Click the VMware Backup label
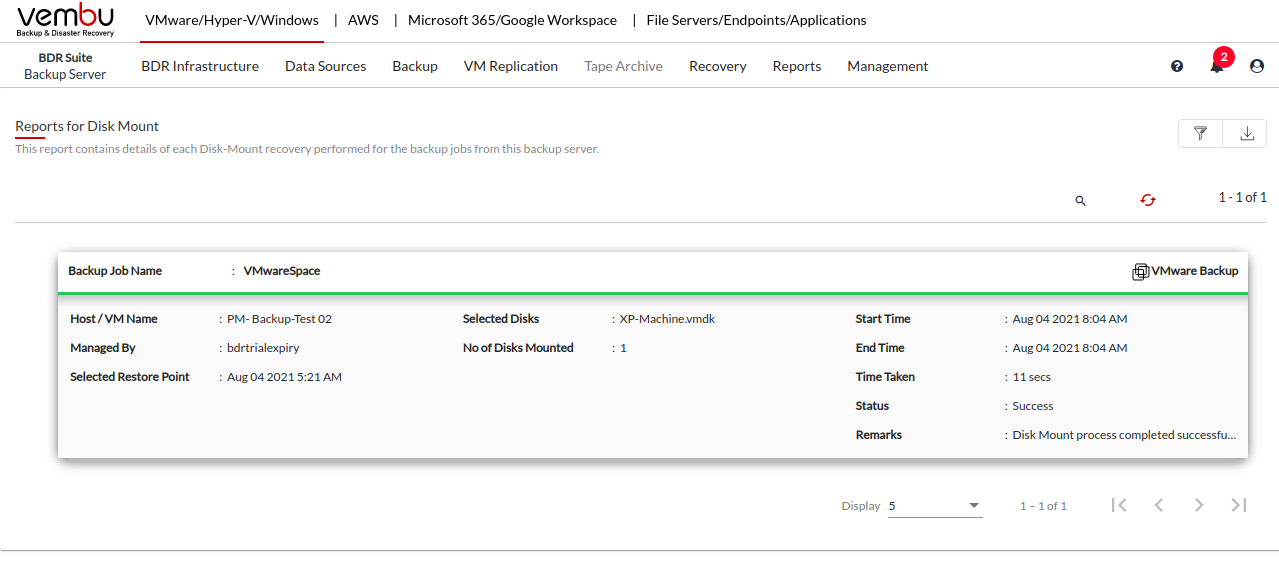The width and height of the screenshot is (1279, 581). pyautogui.click(x=1195, y=271)
